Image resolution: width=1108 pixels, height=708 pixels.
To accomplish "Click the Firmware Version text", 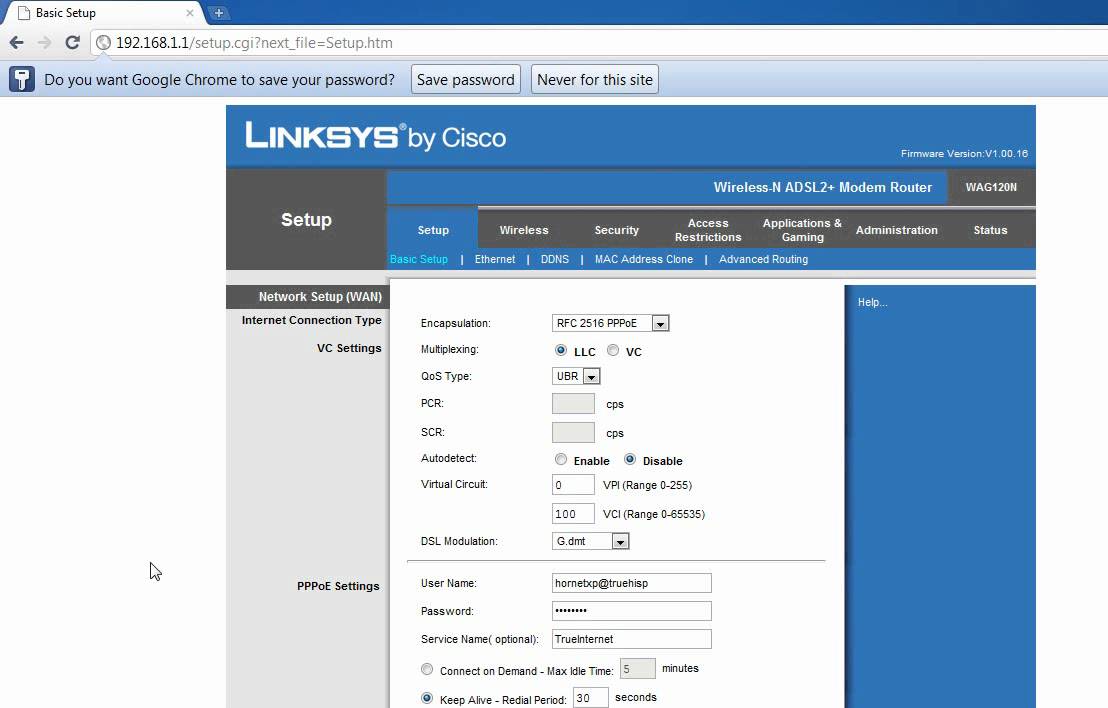I will tap(964, 153).
